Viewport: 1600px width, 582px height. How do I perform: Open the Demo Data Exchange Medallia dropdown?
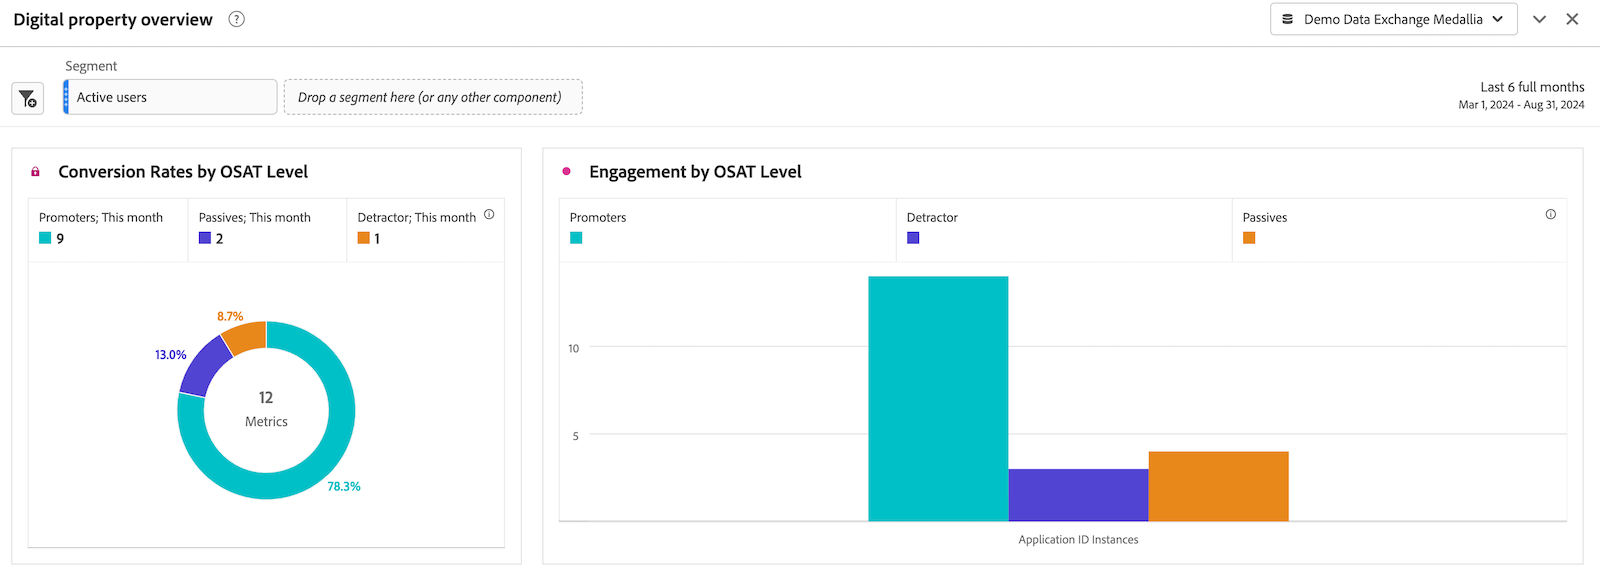tap(1393, 19)
